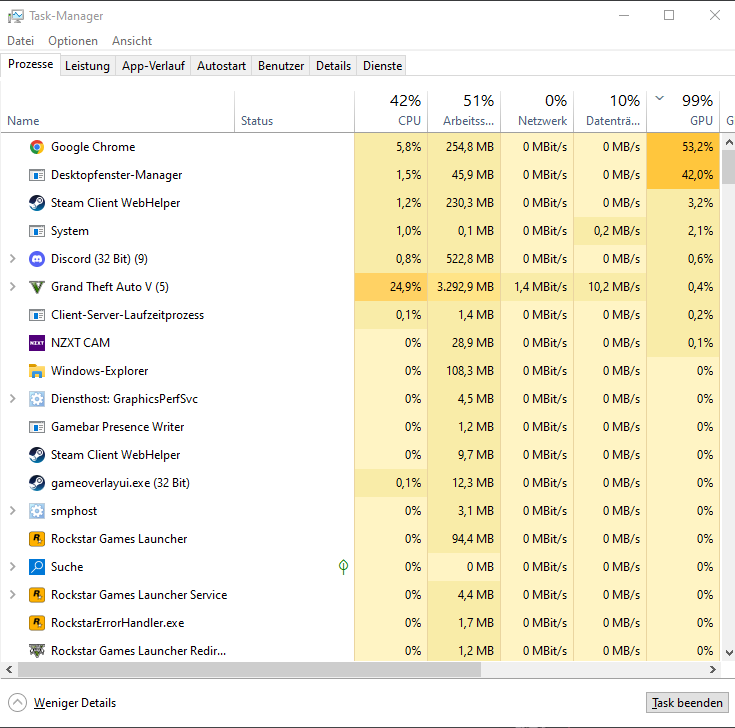Image resolution: width=735 pixels, height=728 pixels.
Task: Click the Windows-Explorer folder icon
Action: click(37, 371)
